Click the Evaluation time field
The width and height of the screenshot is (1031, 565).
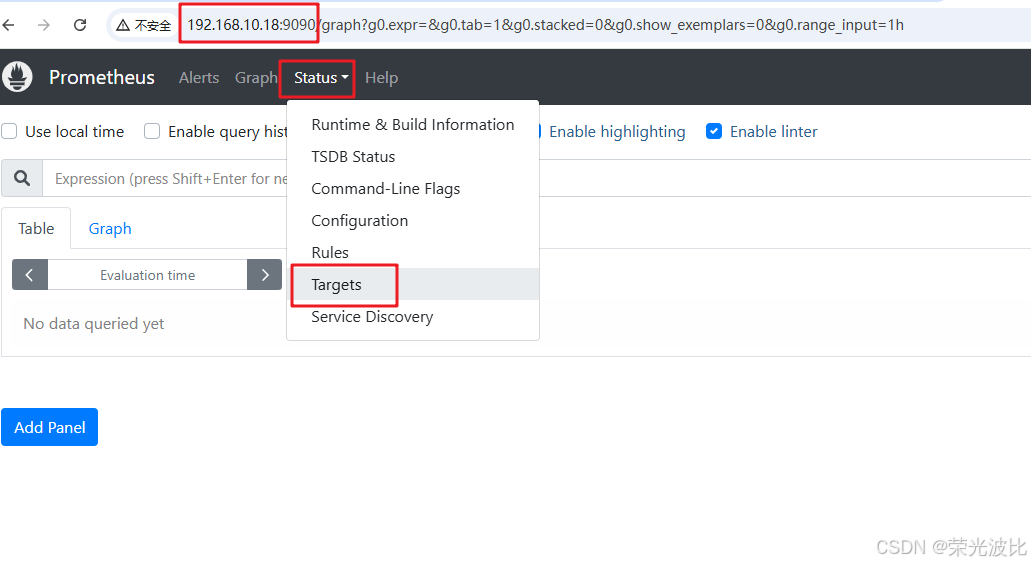pyautogui.click(x=147, y=275)
